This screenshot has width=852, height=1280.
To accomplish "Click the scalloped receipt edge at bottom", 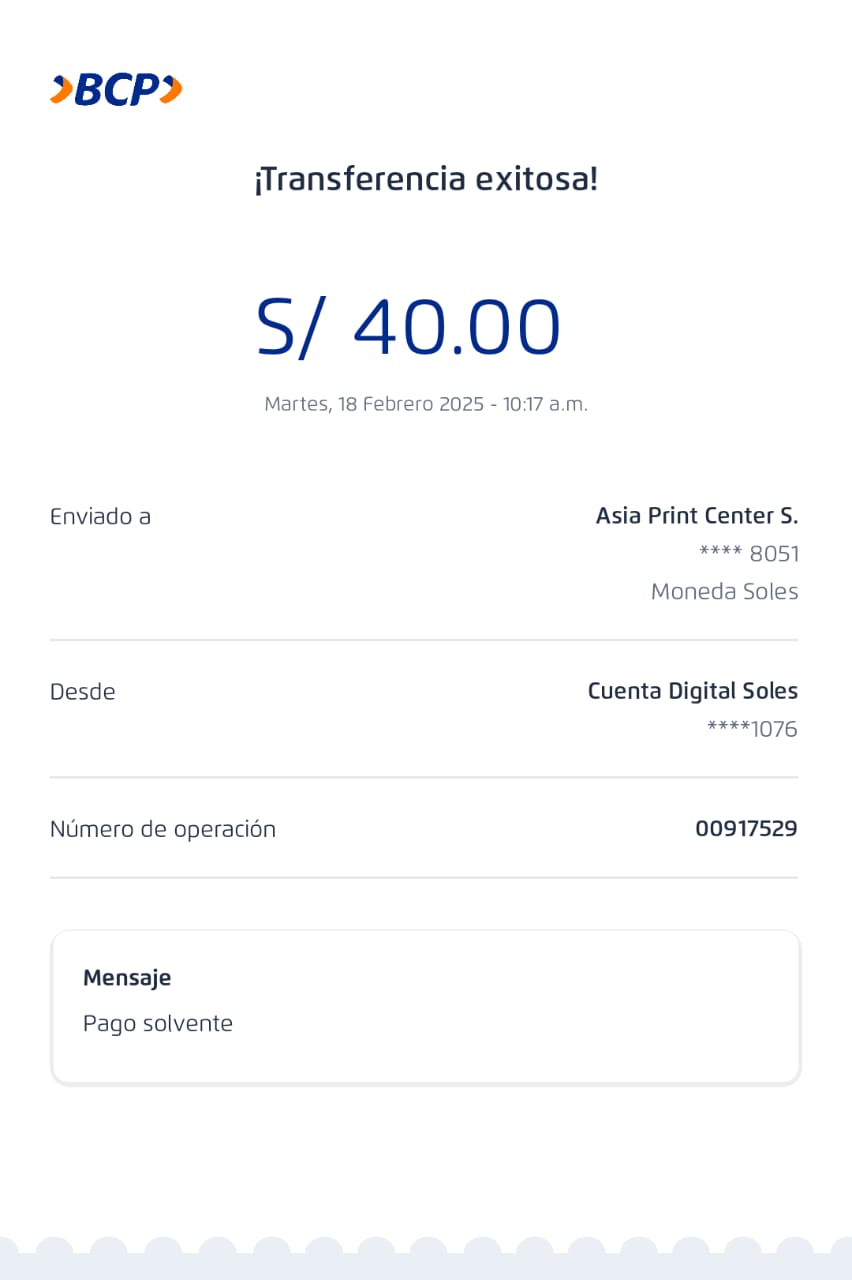I will 426,1260.
